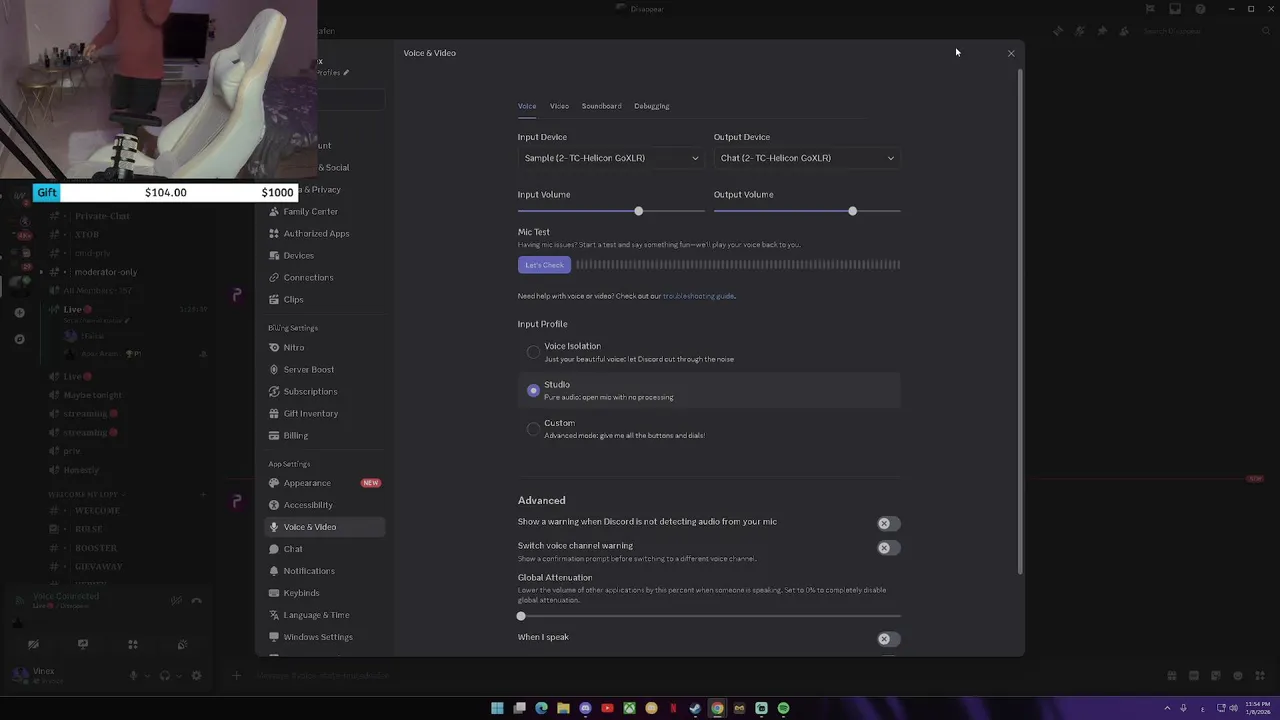1280x720 pixels.
Task: Click the Input Profile heading
Action: pos(542,324)
